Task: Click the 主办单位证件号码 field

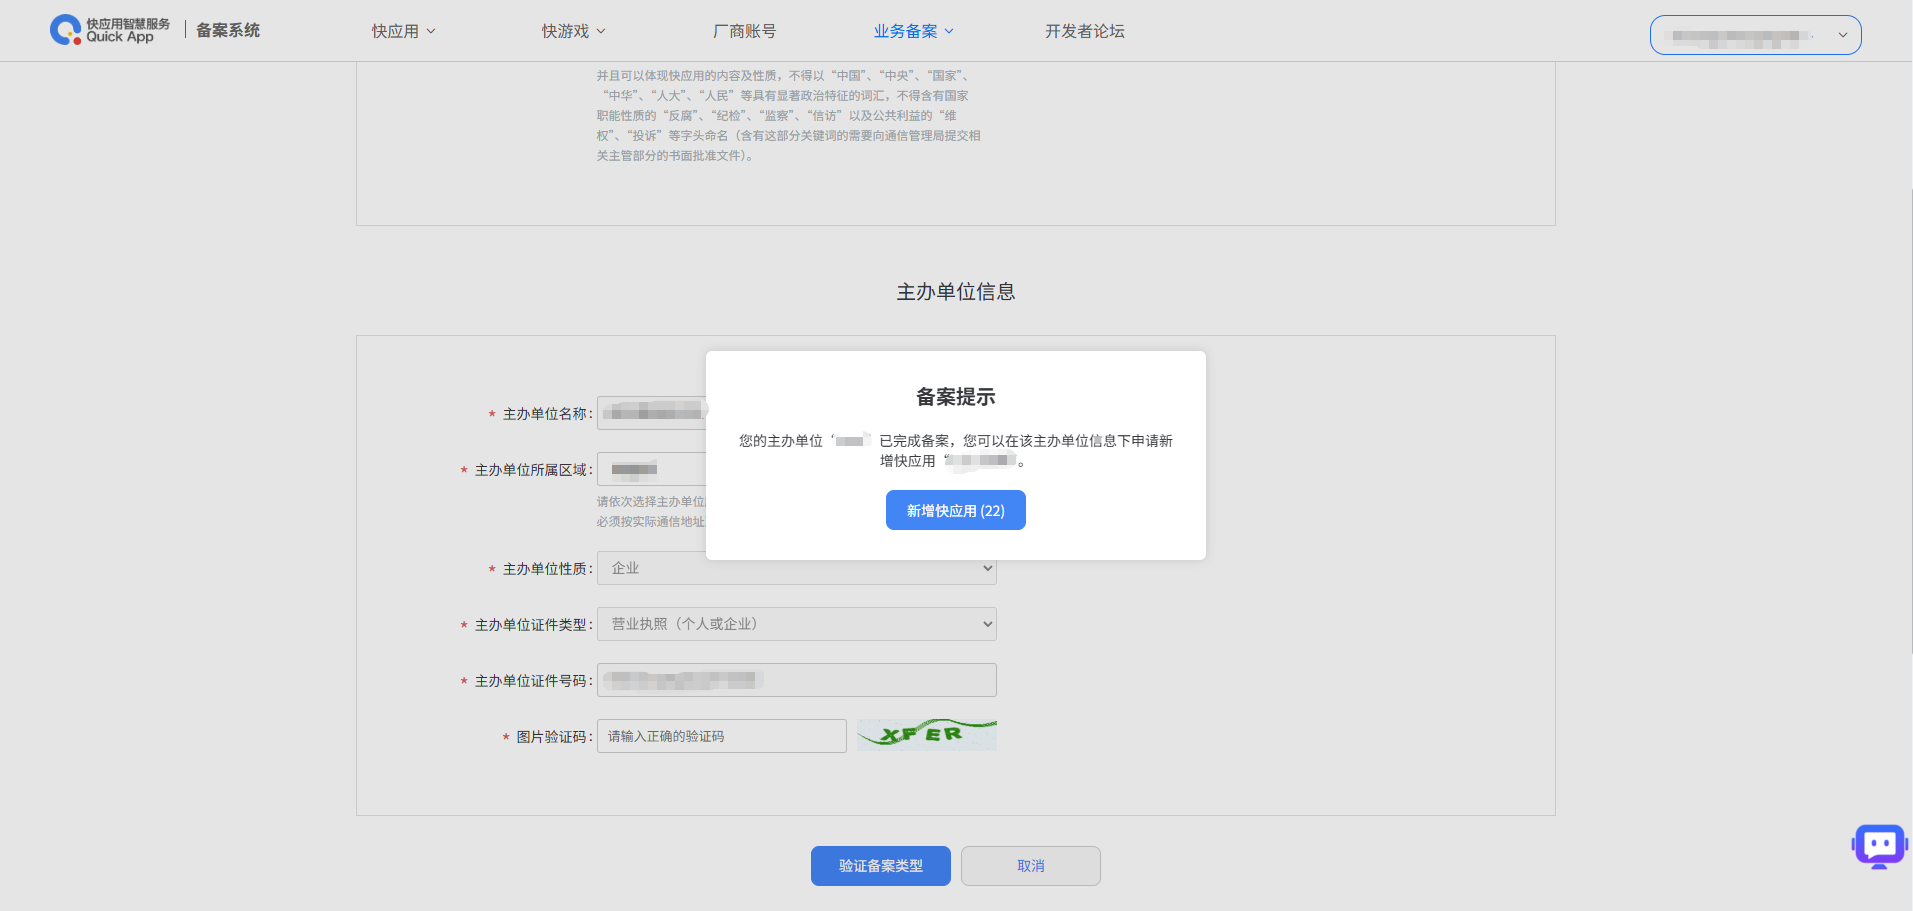Action: point(796,680)
